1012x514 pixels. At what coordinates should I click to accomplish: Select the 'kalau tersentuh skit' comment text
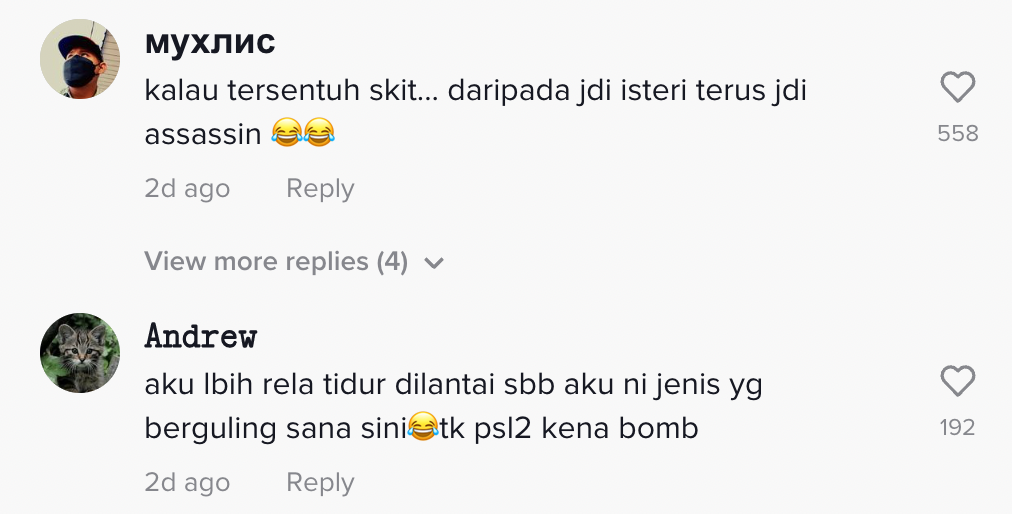click(475, 91)
